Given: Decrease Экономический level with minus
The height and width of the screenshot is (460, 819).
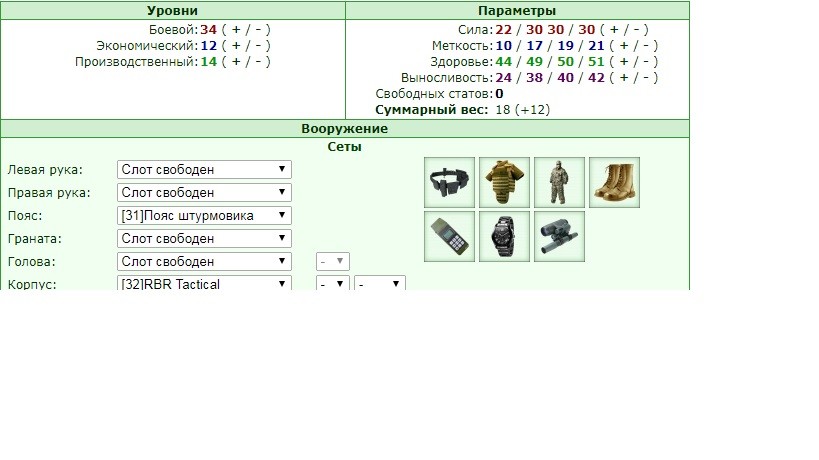Looking at the screenshot, I should coord(259,46).
